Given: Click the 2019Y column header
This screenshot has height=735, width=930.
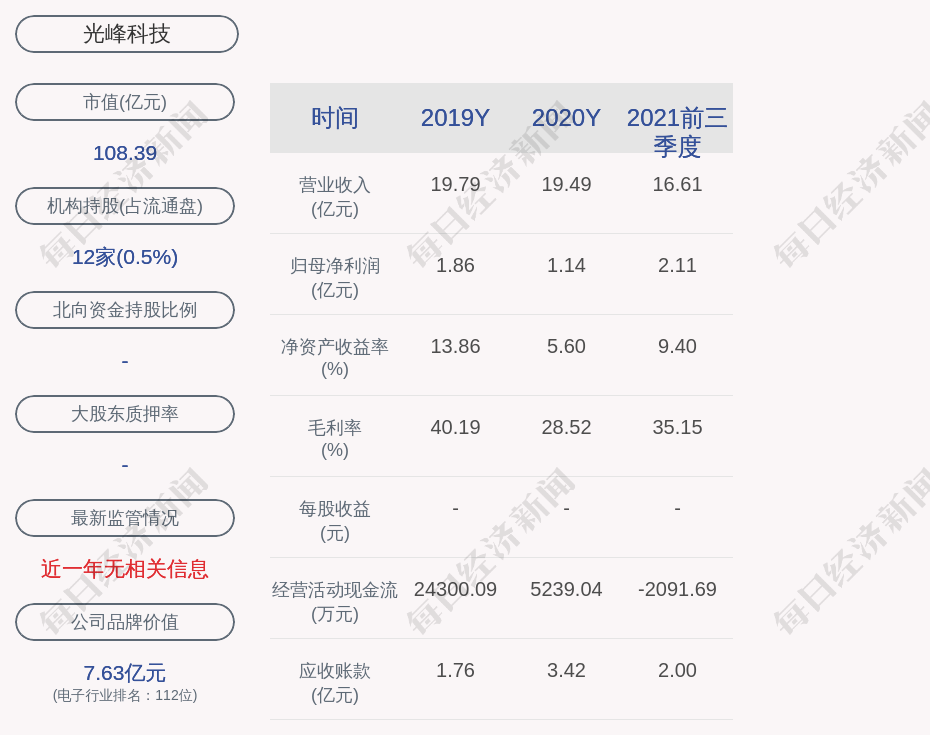Looking at the screenshot, I should (455, 117).
